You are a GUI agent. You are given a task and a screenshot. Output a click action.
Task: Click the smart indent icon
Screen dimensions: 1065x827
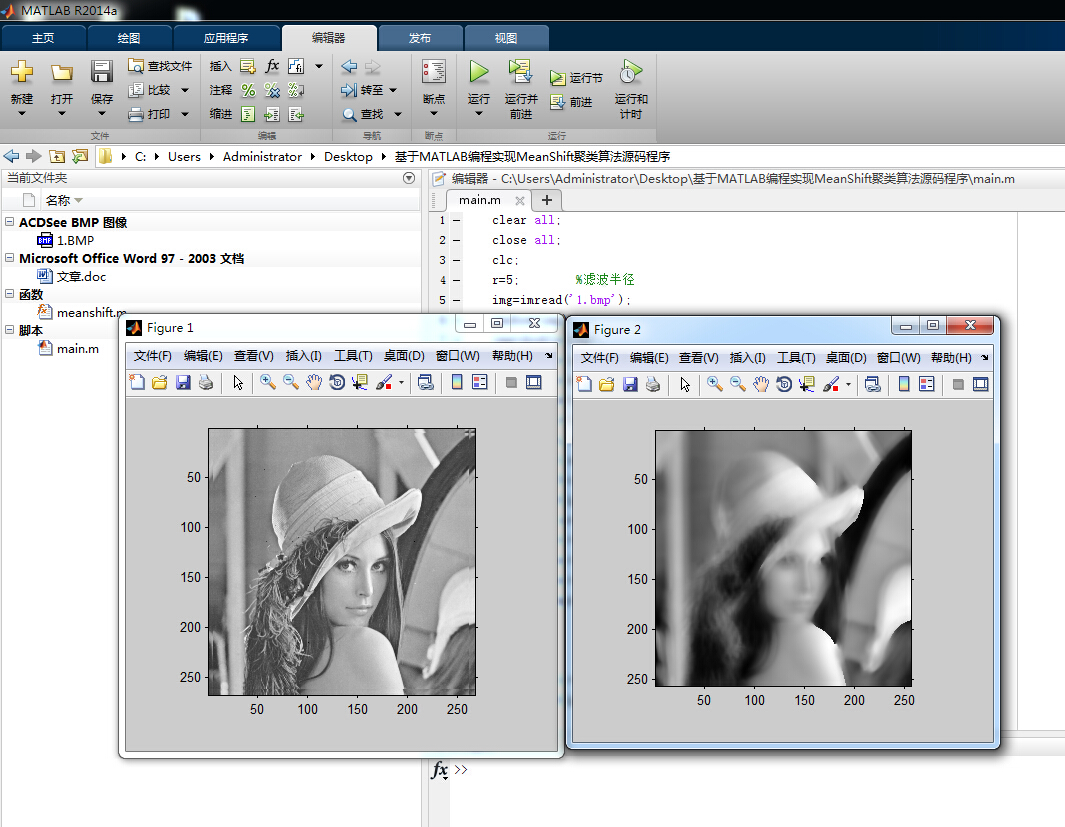pos(248,114)
